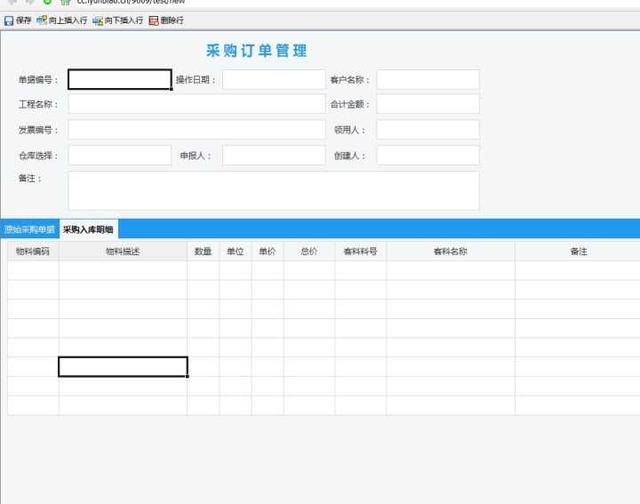Click the 删除行 delete row button
The height and width of the screenshot is (504, 640).
166,20
